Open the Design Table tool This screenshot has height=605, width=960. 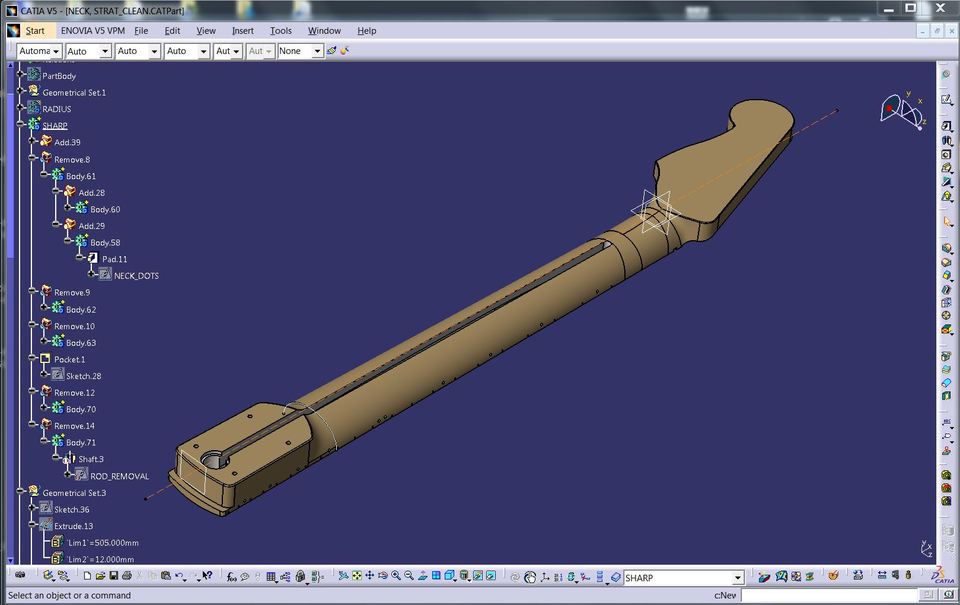[x=271, y=576]
